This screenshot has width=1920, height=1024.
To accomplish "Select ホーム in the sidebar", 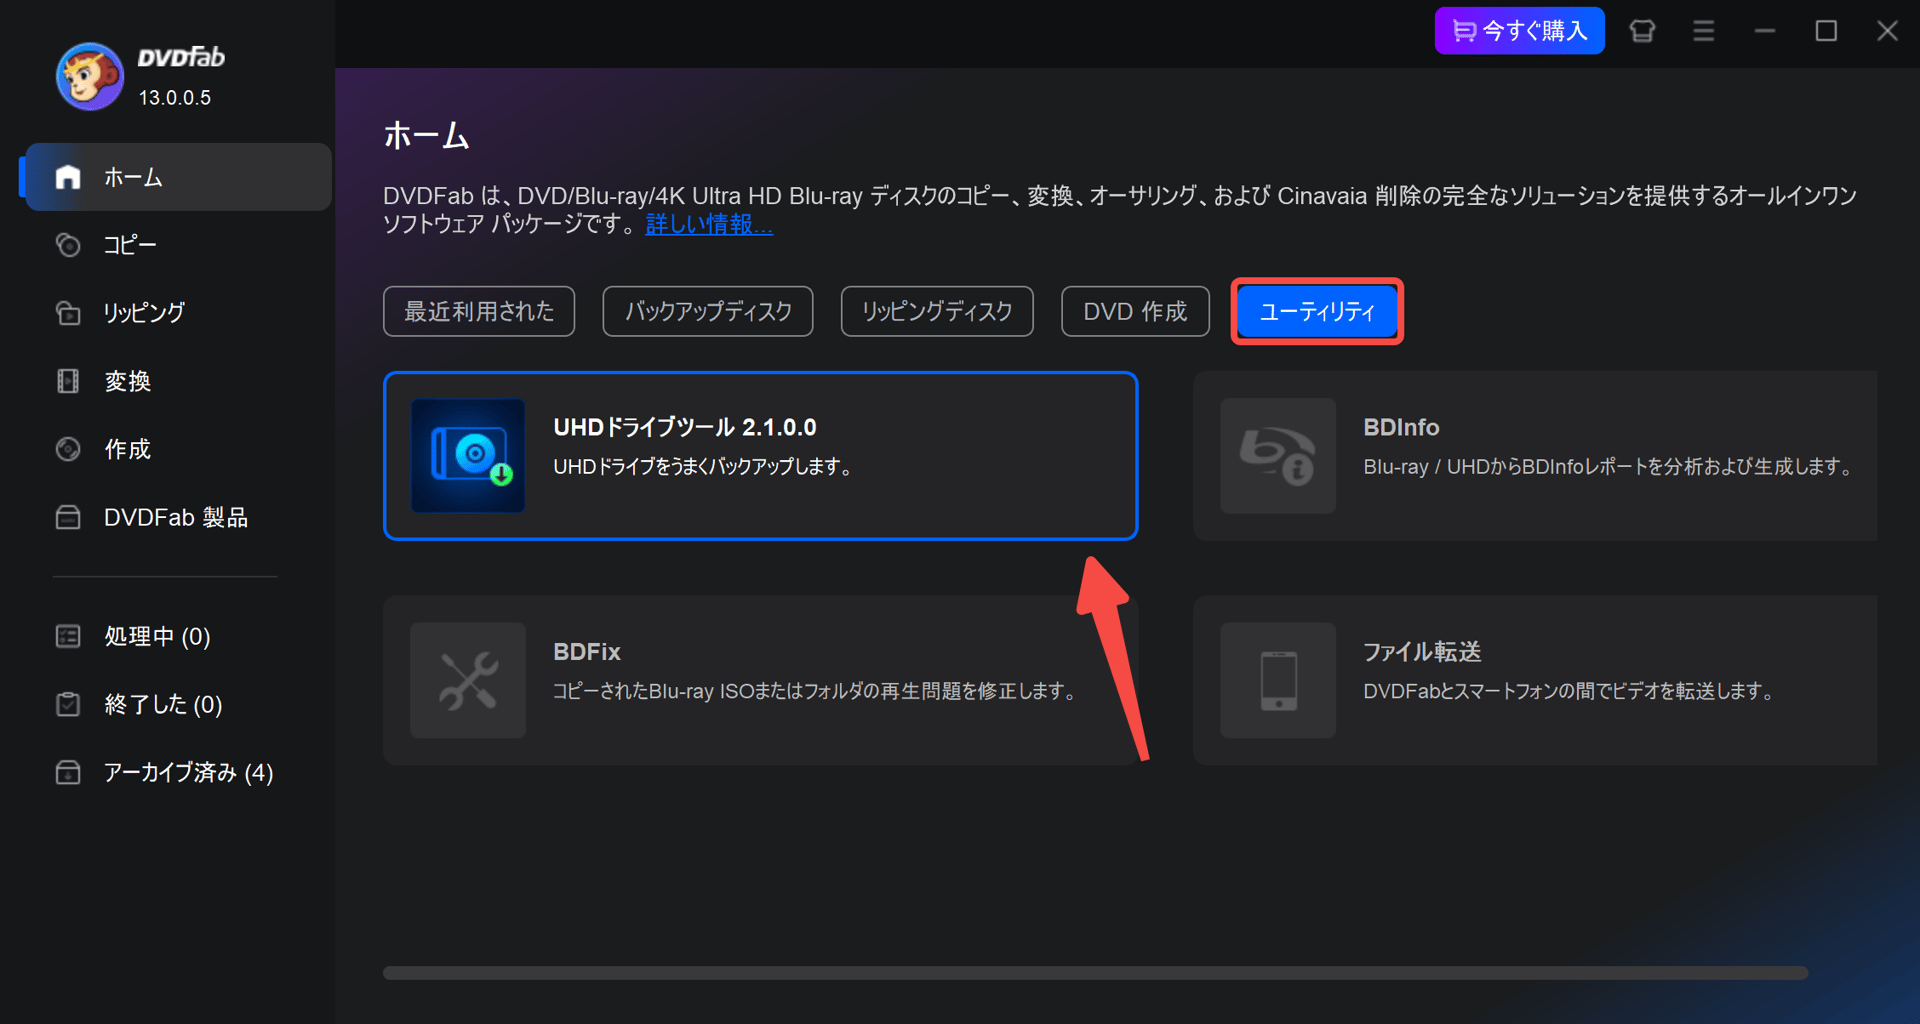I will click(178, 177).
